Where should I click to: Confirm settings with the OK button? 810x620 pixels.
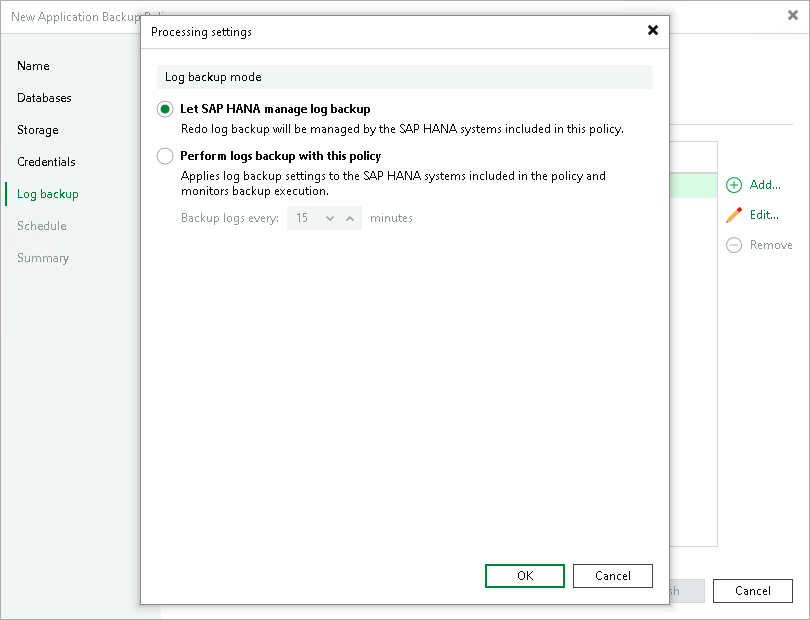[524, 576]
